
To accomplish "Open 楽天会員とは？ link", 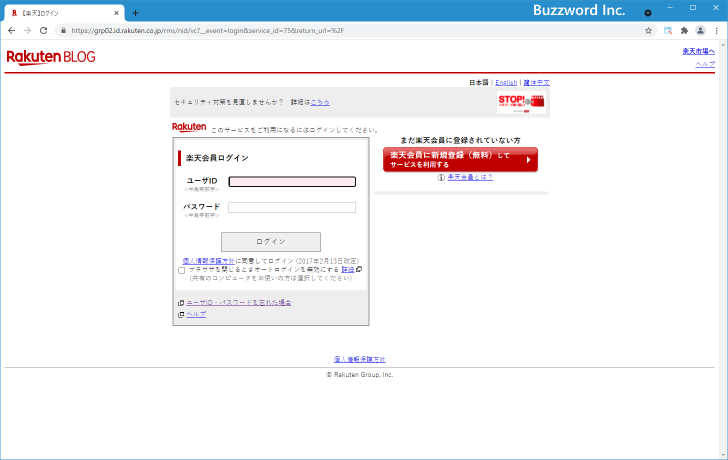I will tap(470, 177).
